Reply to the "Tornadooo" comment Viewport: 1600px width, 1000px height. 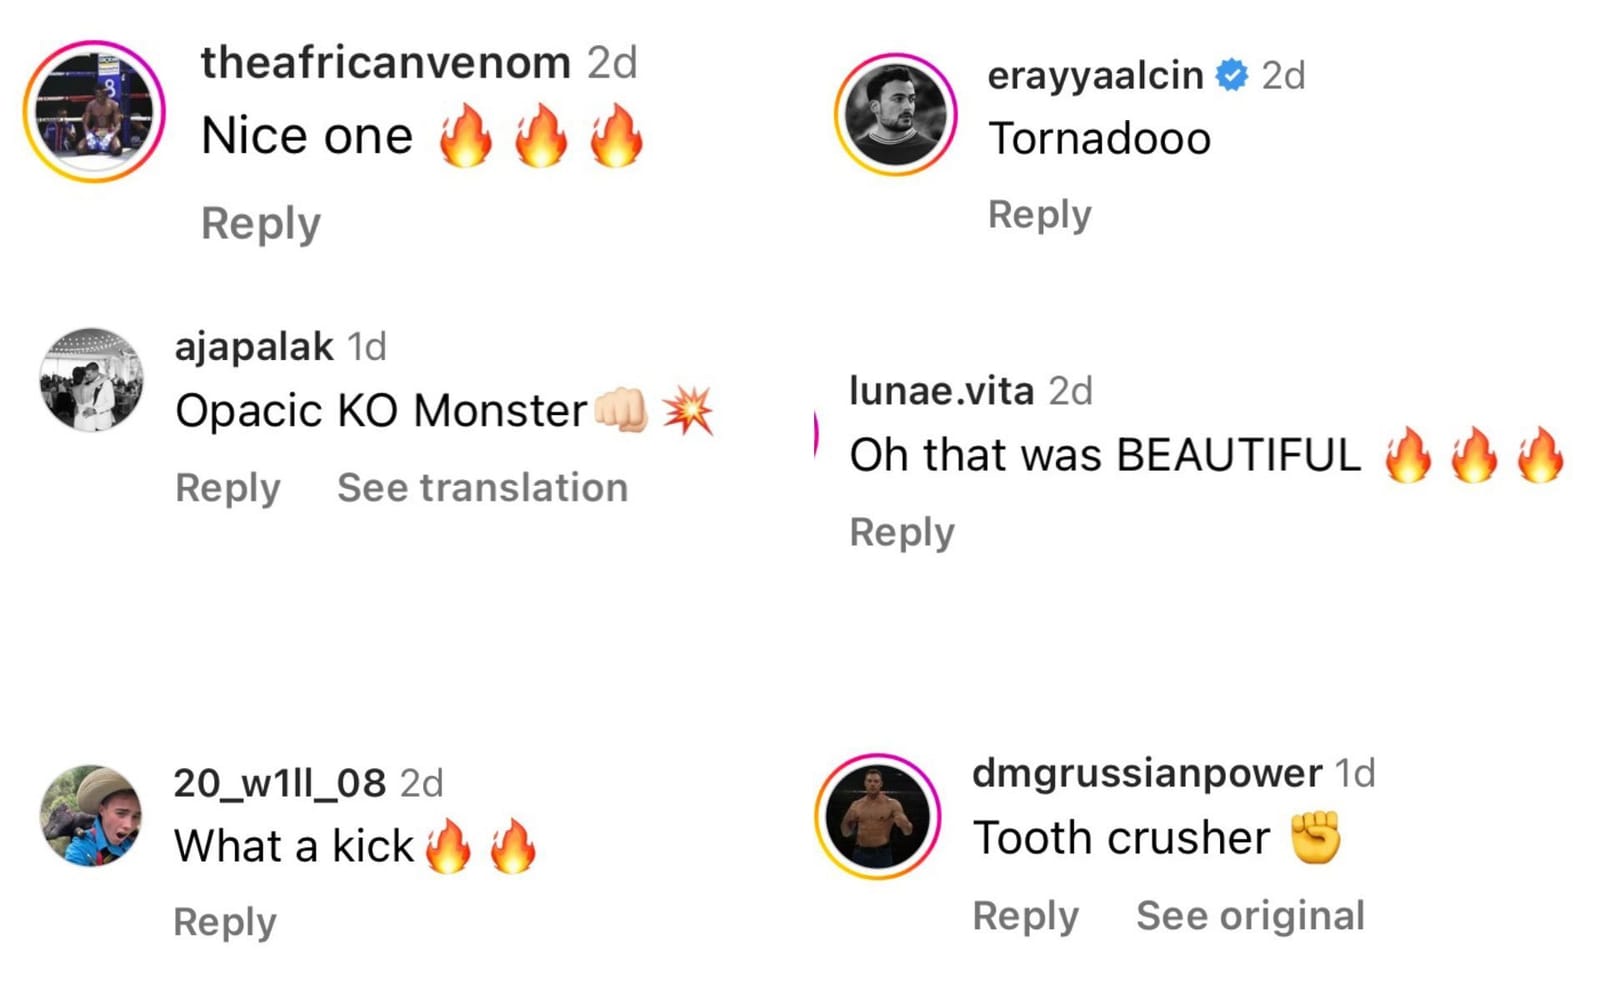(1039, 214)
